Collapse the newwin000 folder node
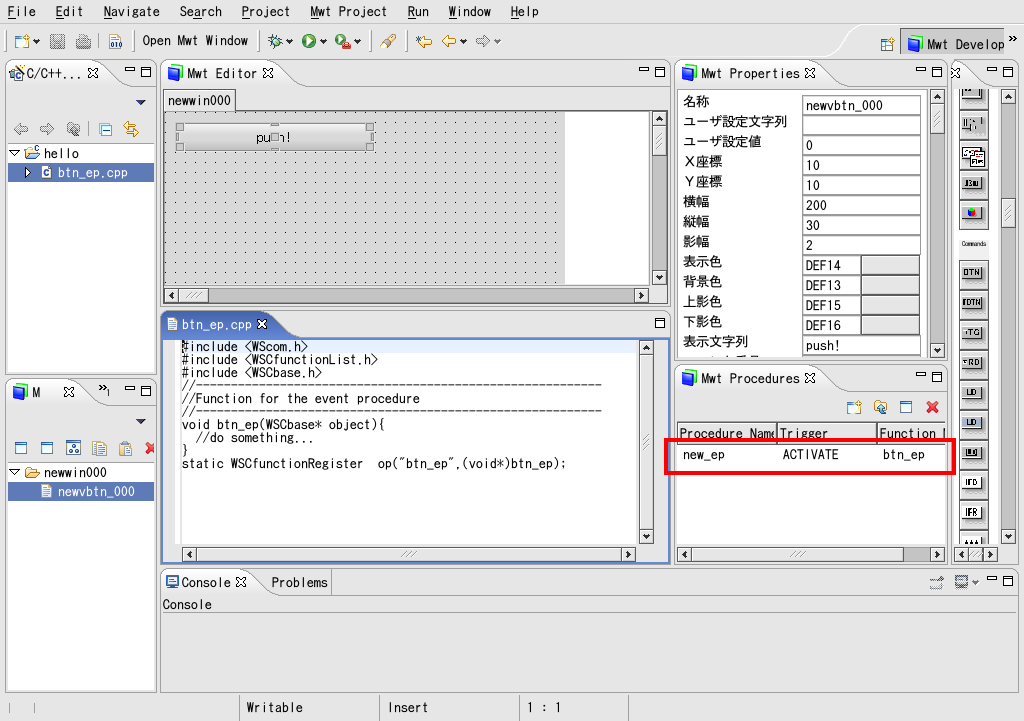Image resolution: width=1024 pixels, height=721 pixels. [15, 472]
